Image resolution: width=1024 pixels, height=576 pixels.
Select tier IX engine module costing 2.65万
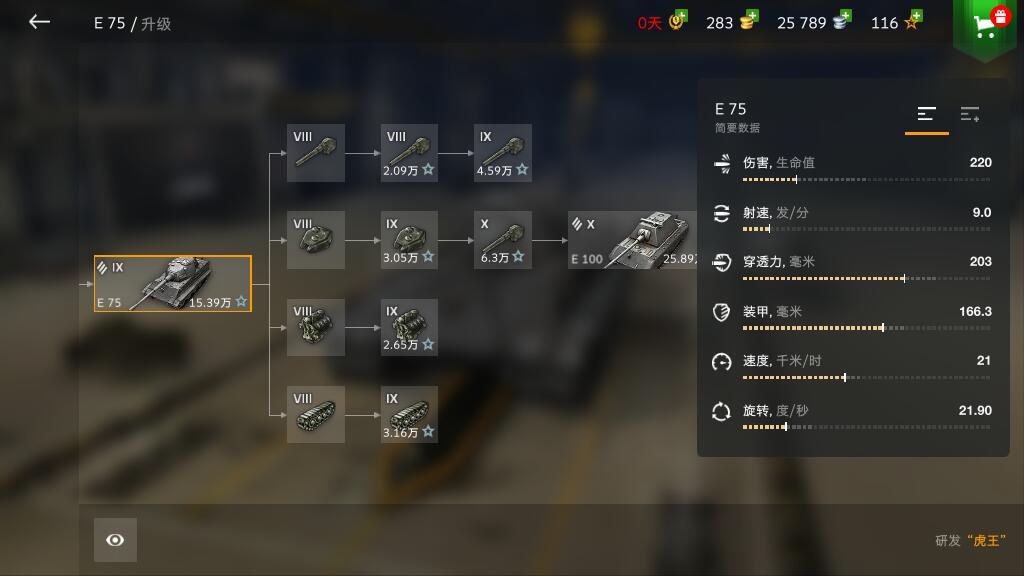(x=409, y=327)
